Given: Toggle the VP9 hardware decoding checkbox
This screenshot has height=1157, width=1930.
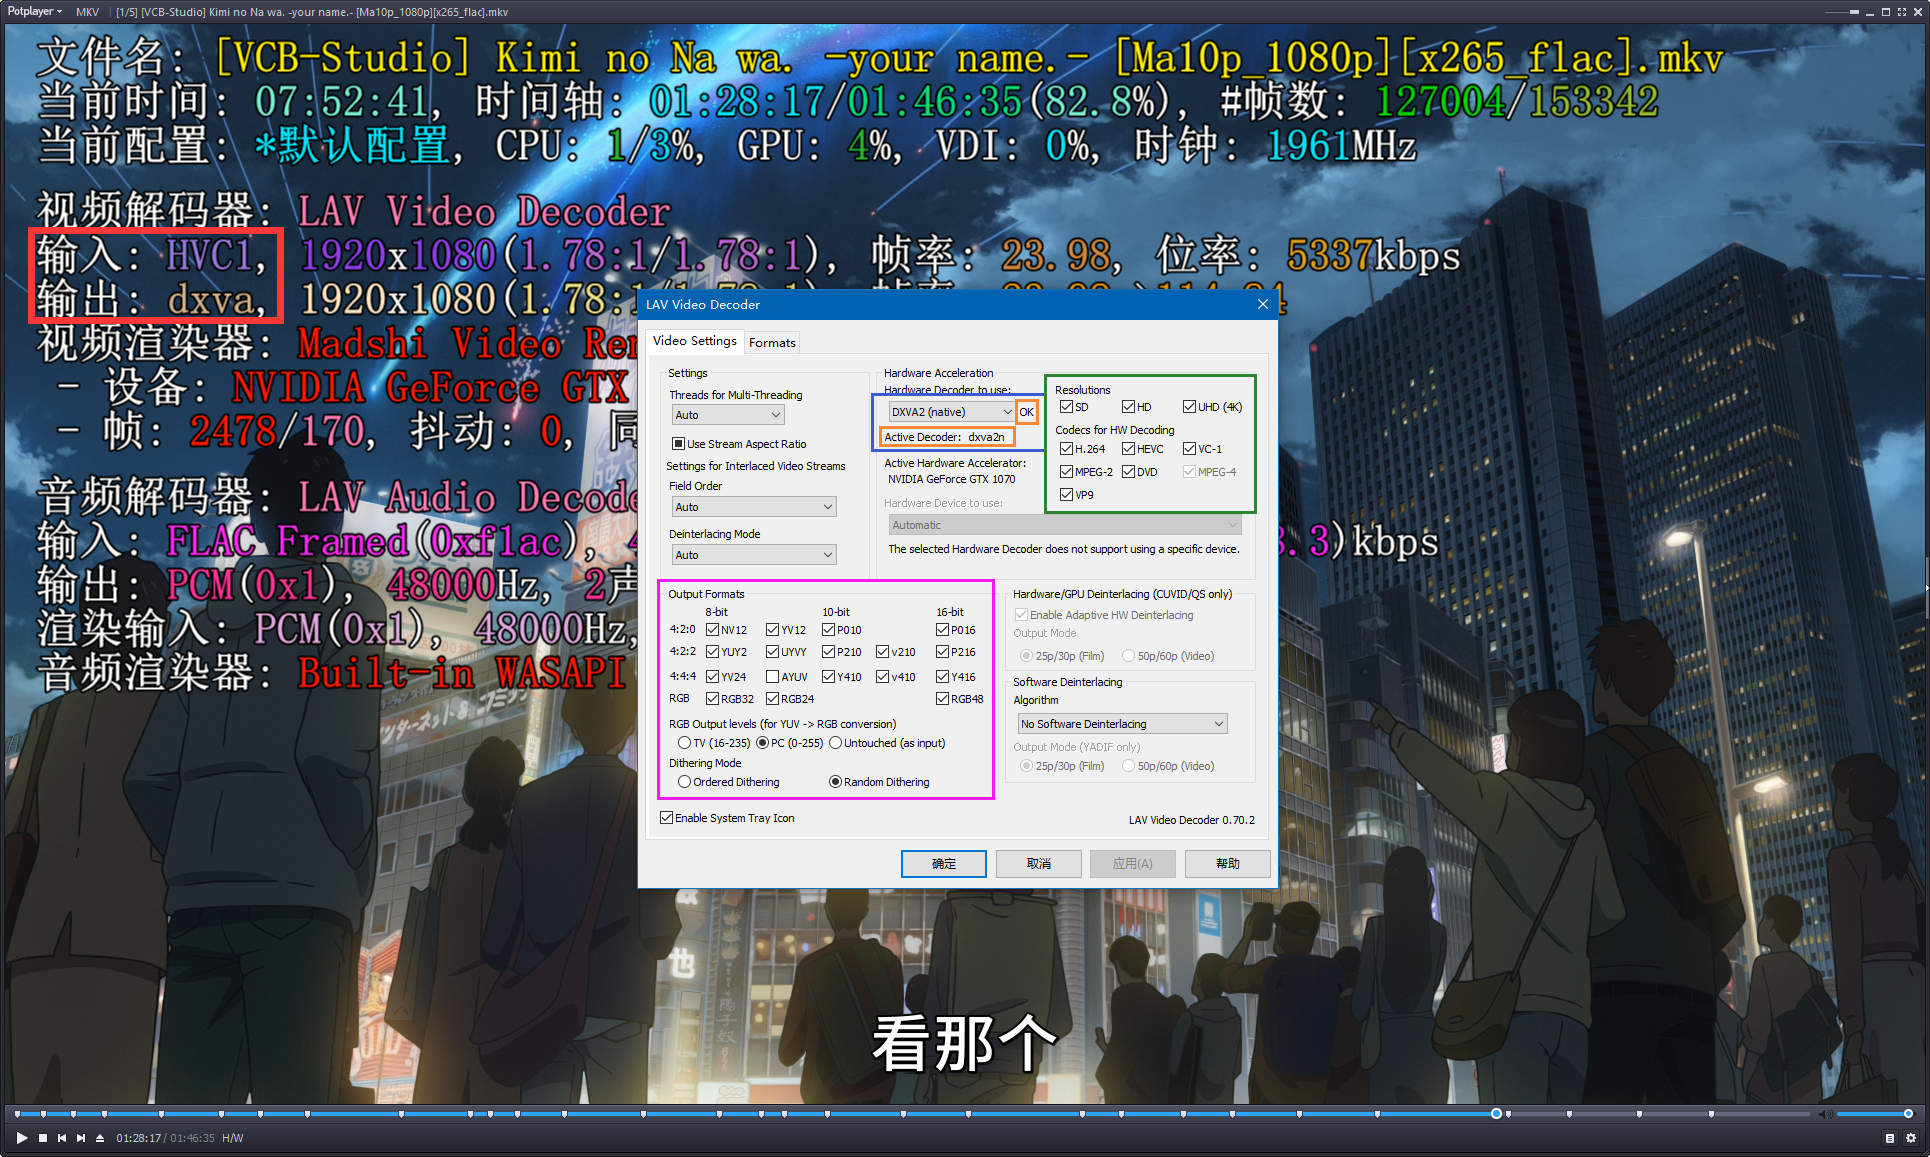Looking at the screenshot, I should coord(1066,494).
